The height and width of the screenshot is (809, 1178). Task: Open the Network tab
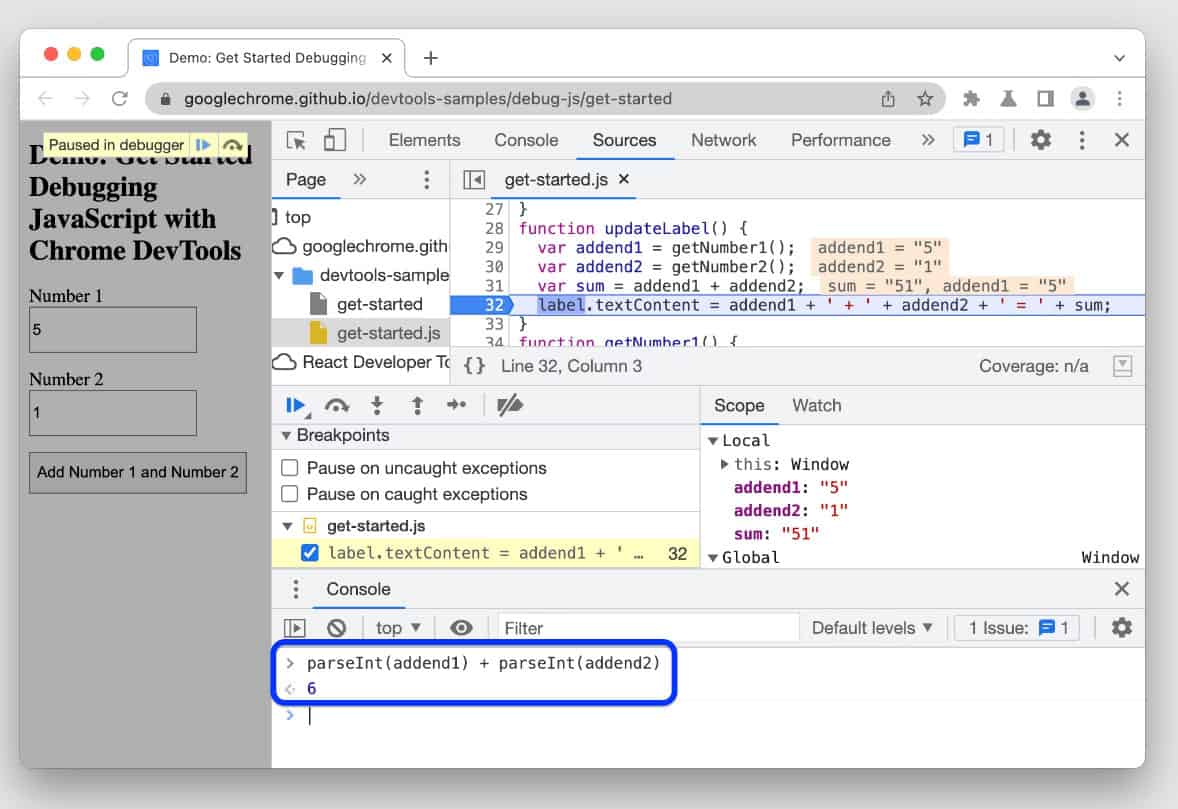pyautogui.click(x=723, y=140)
